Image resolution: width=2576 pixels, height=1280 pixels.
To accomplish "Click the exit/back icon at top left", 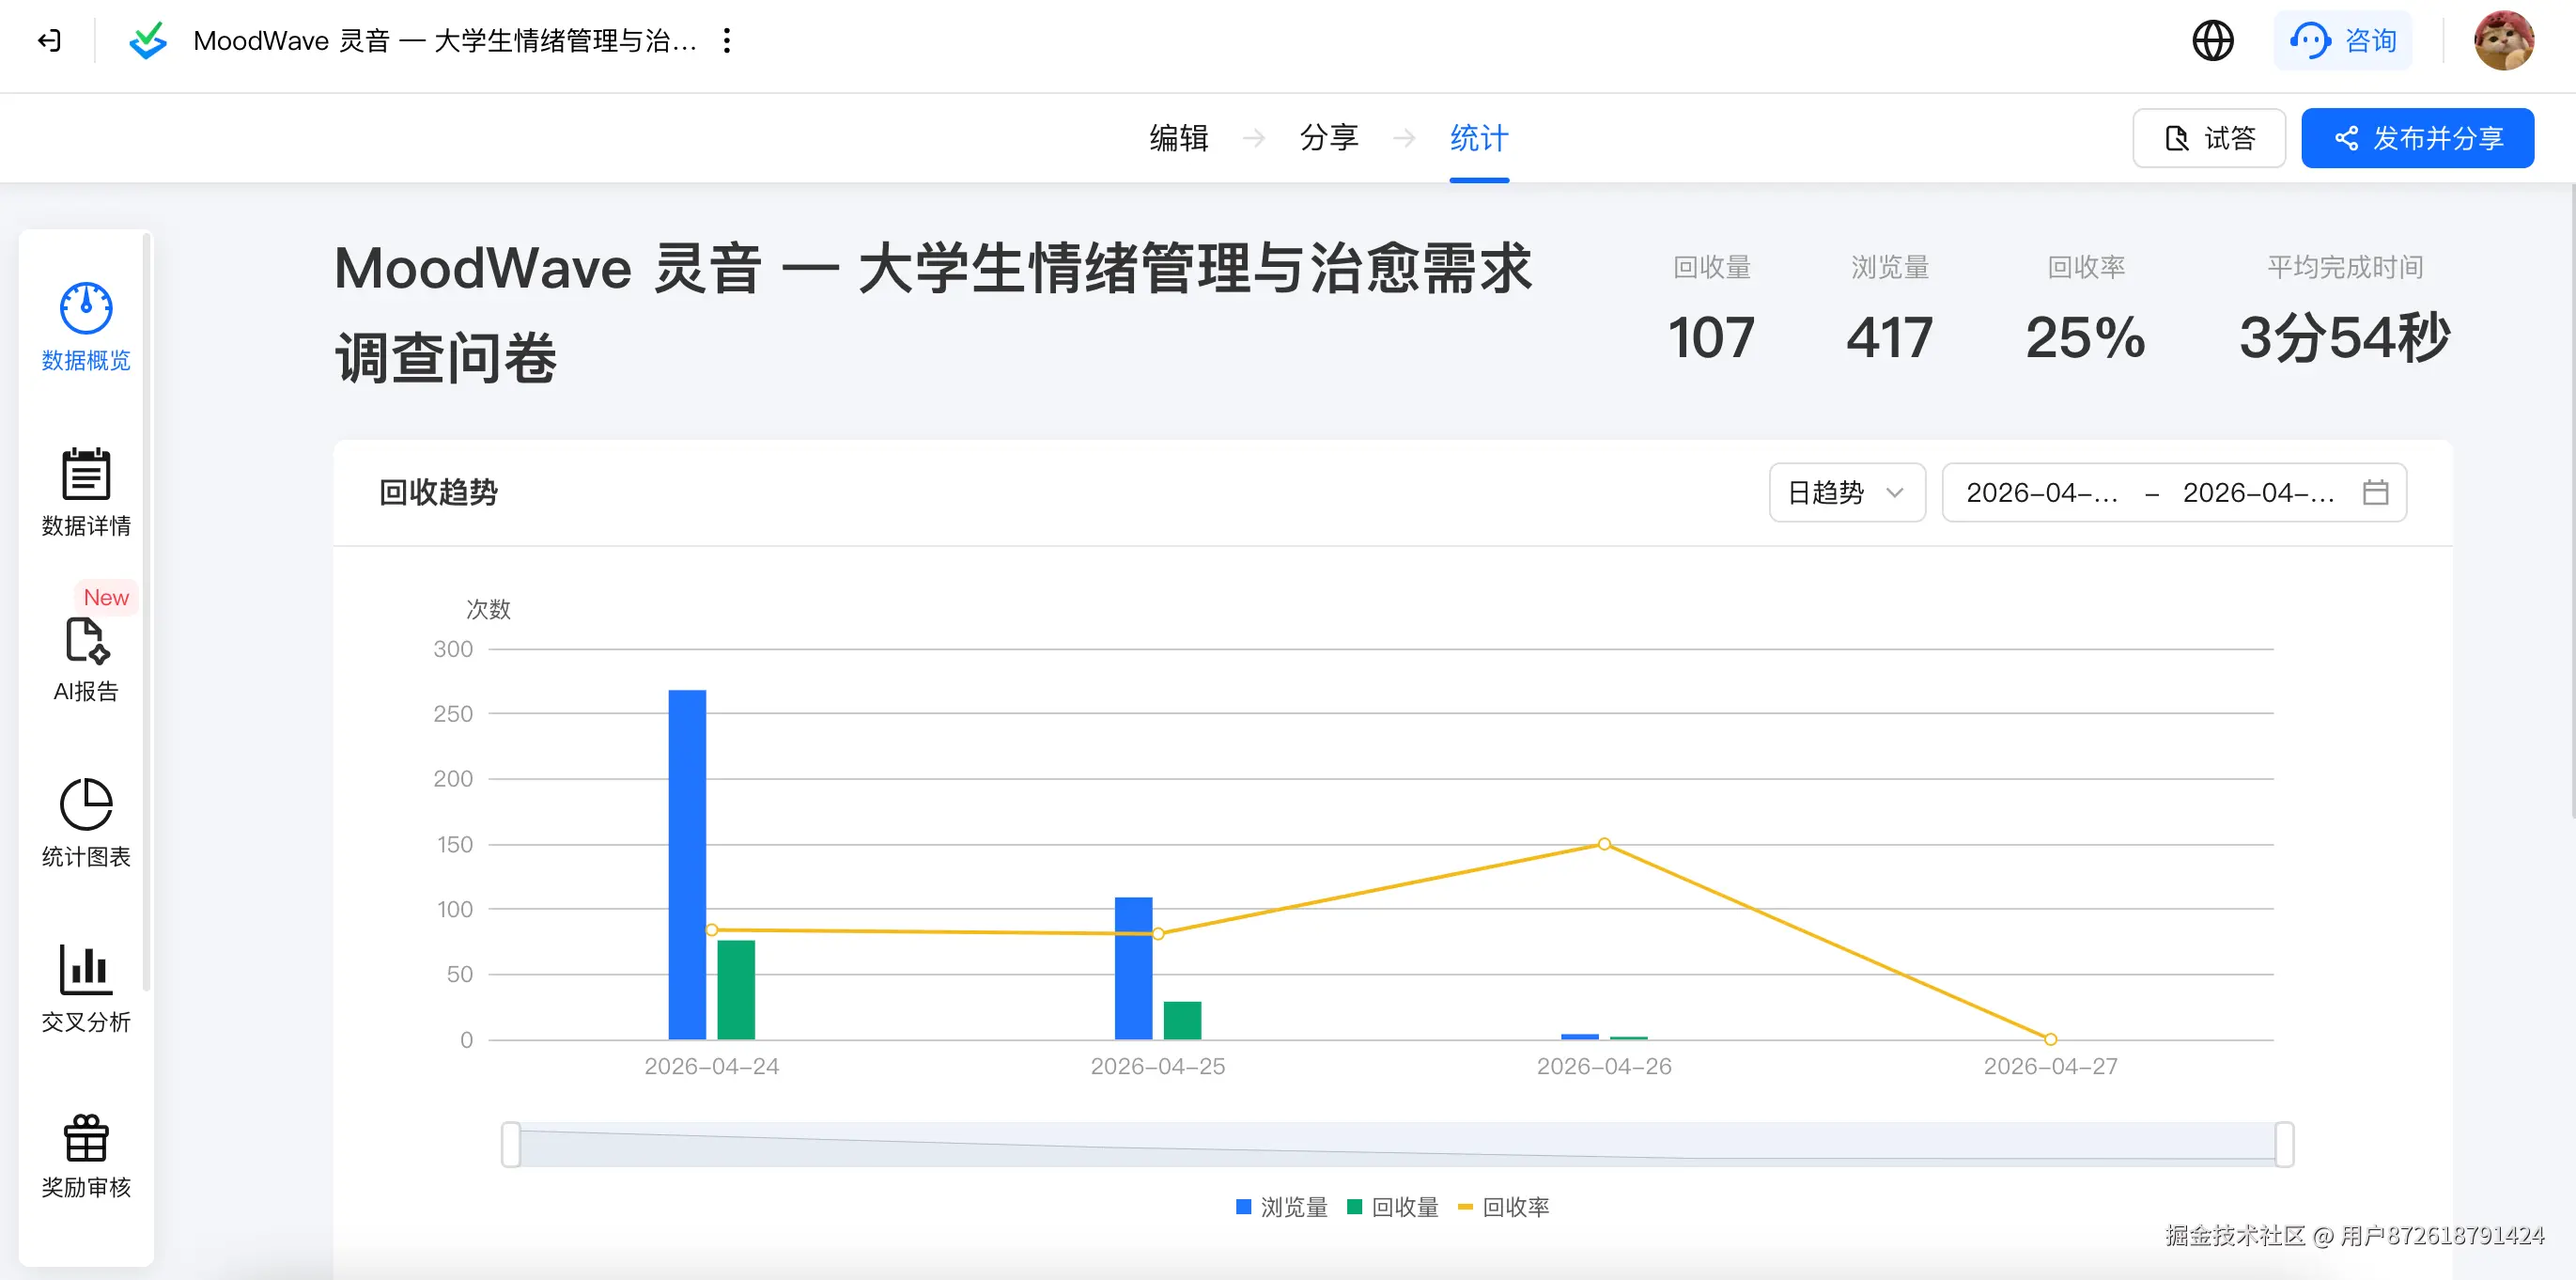I will 49,41.
